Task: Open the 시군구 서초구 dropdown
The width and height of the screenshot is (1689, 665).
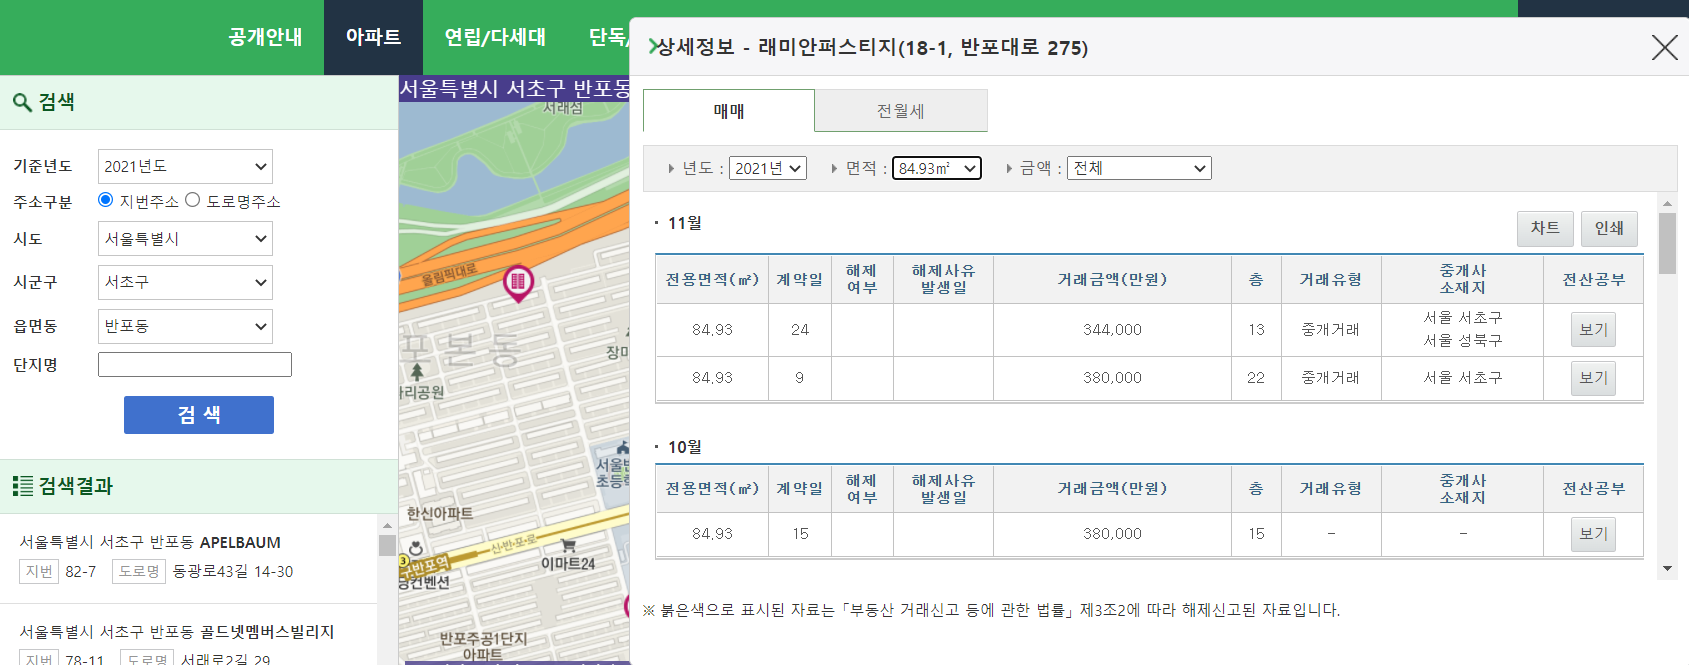Action: pos(185,282)
